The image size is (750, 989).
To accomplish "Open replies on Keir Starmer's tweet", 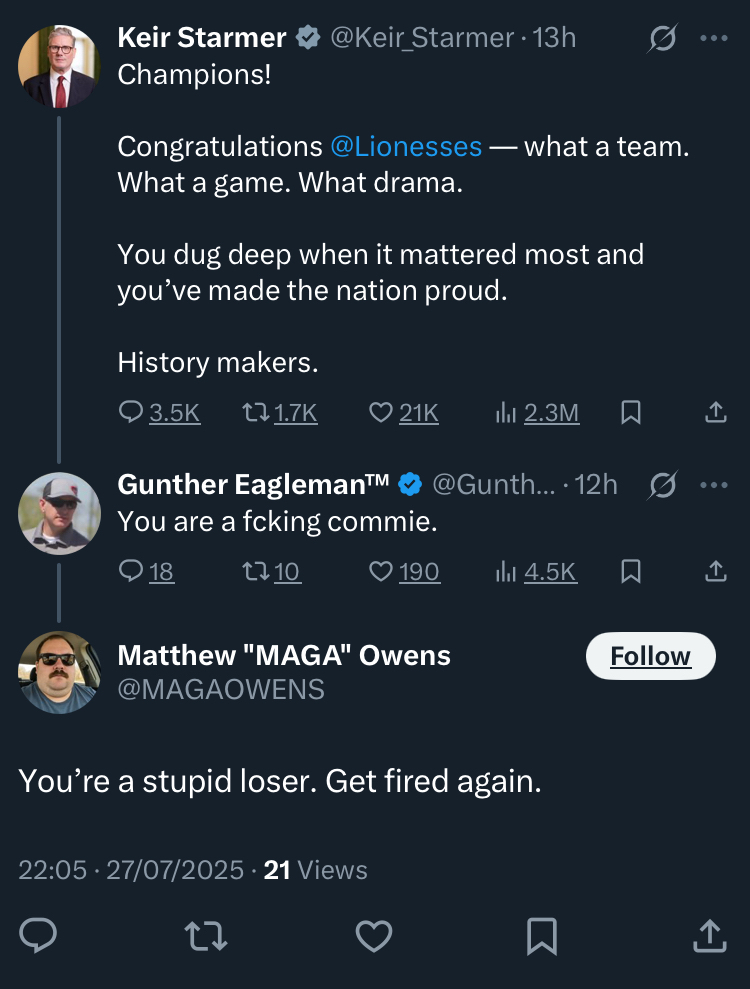I will [160, 412].
